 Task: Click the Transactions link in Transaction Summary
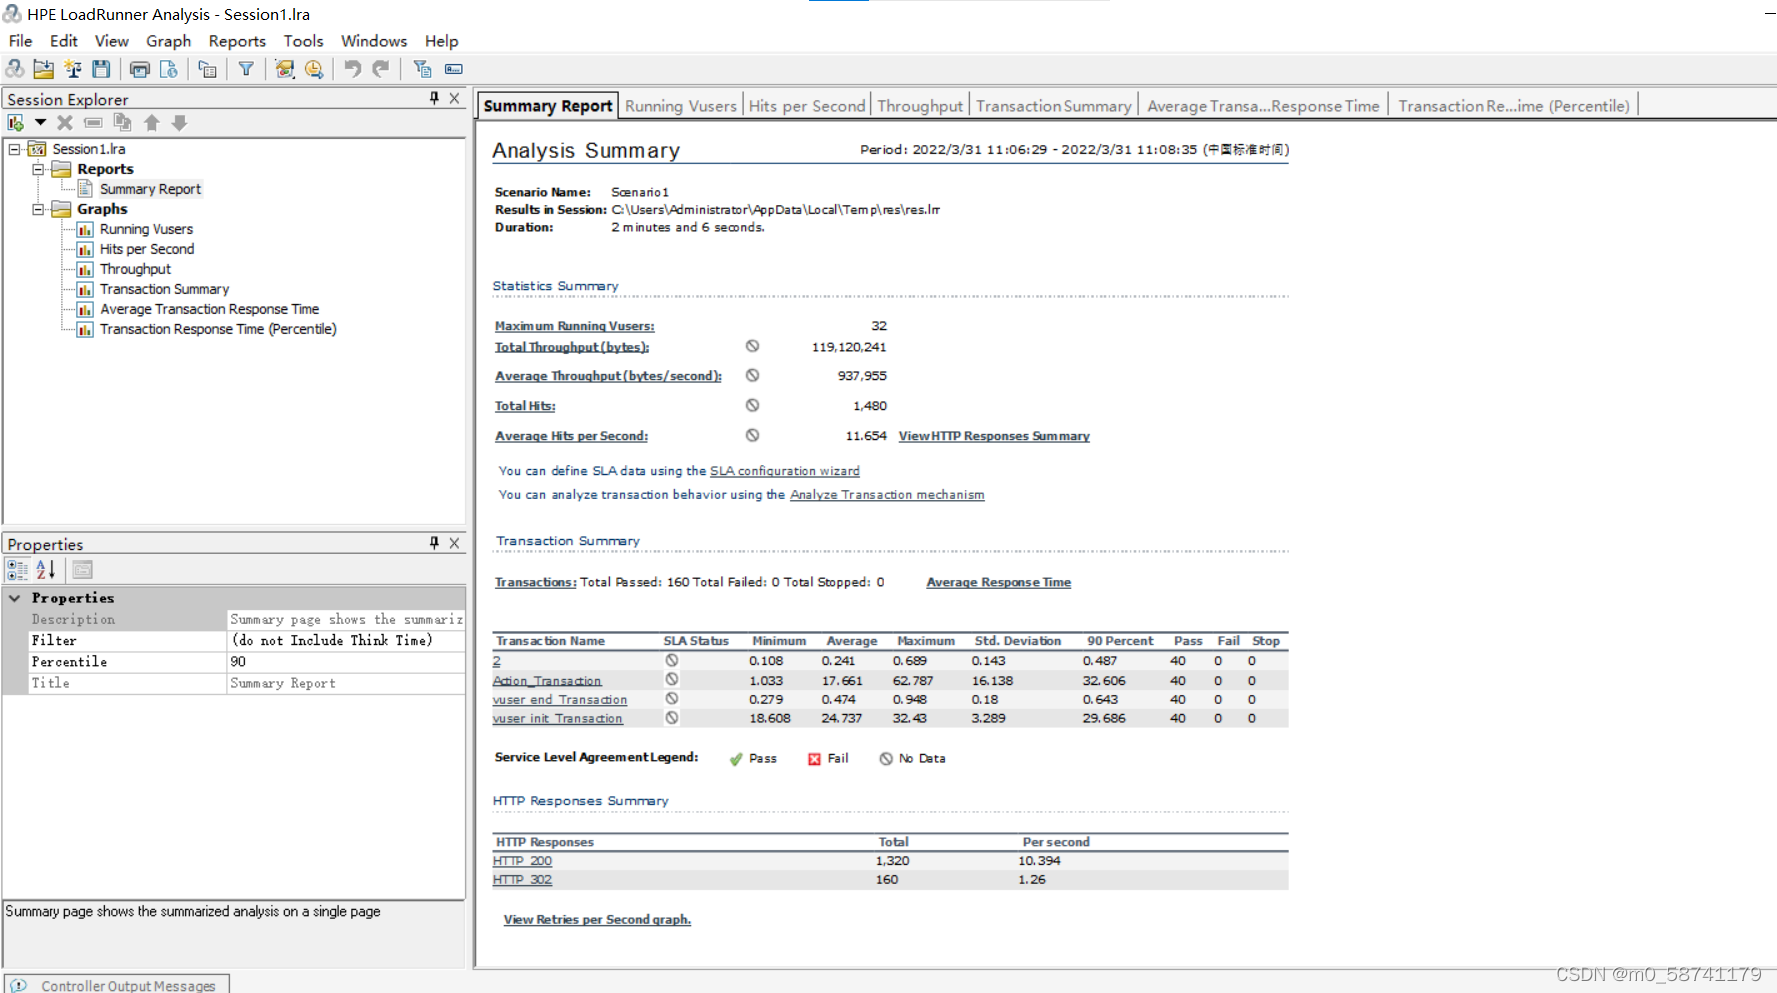535,582
